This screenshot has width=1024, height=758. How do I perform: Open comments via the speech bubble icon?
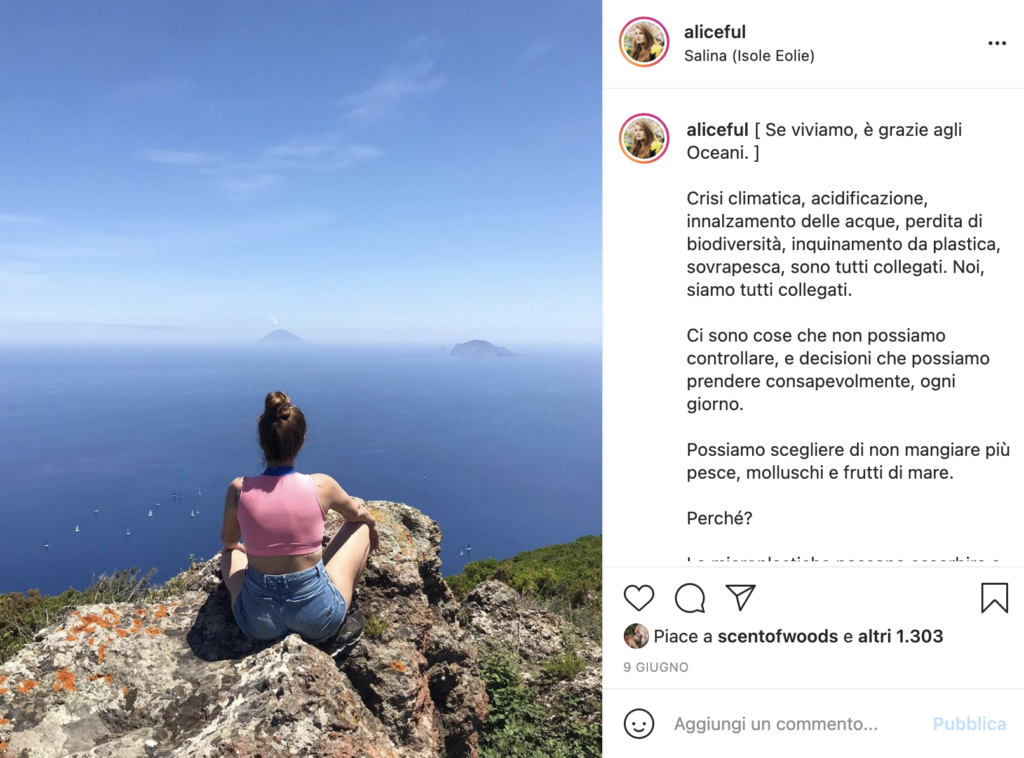click(690, 598)
